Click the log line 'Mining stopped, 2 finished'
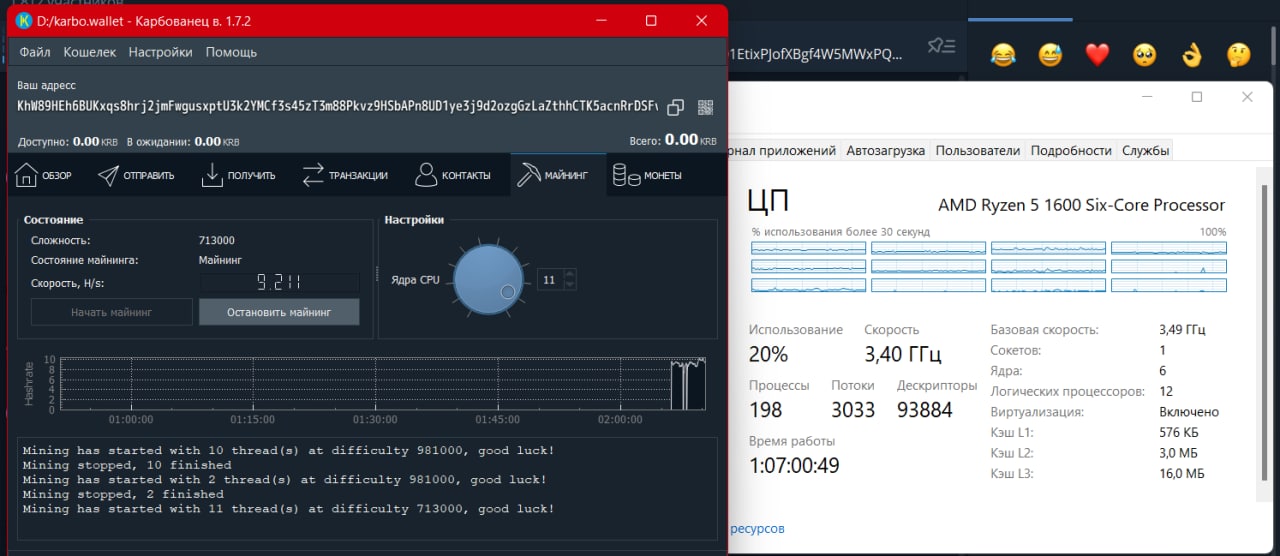The image size is (1280, 556). coord(123,494)
